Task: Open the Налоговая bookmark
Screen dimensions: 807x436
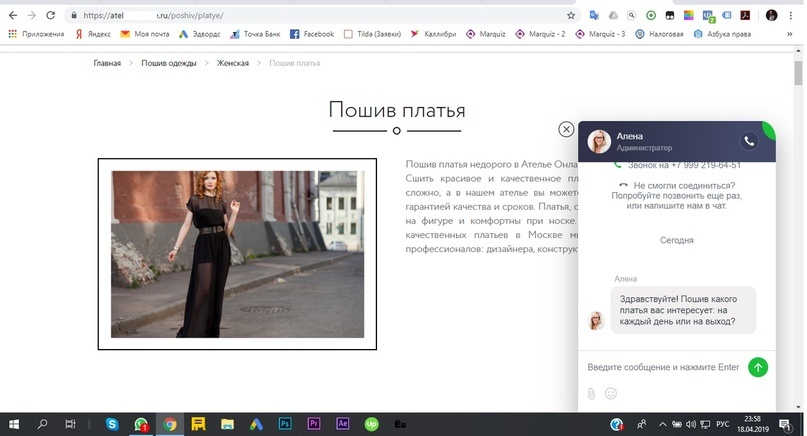Action: 659,34
